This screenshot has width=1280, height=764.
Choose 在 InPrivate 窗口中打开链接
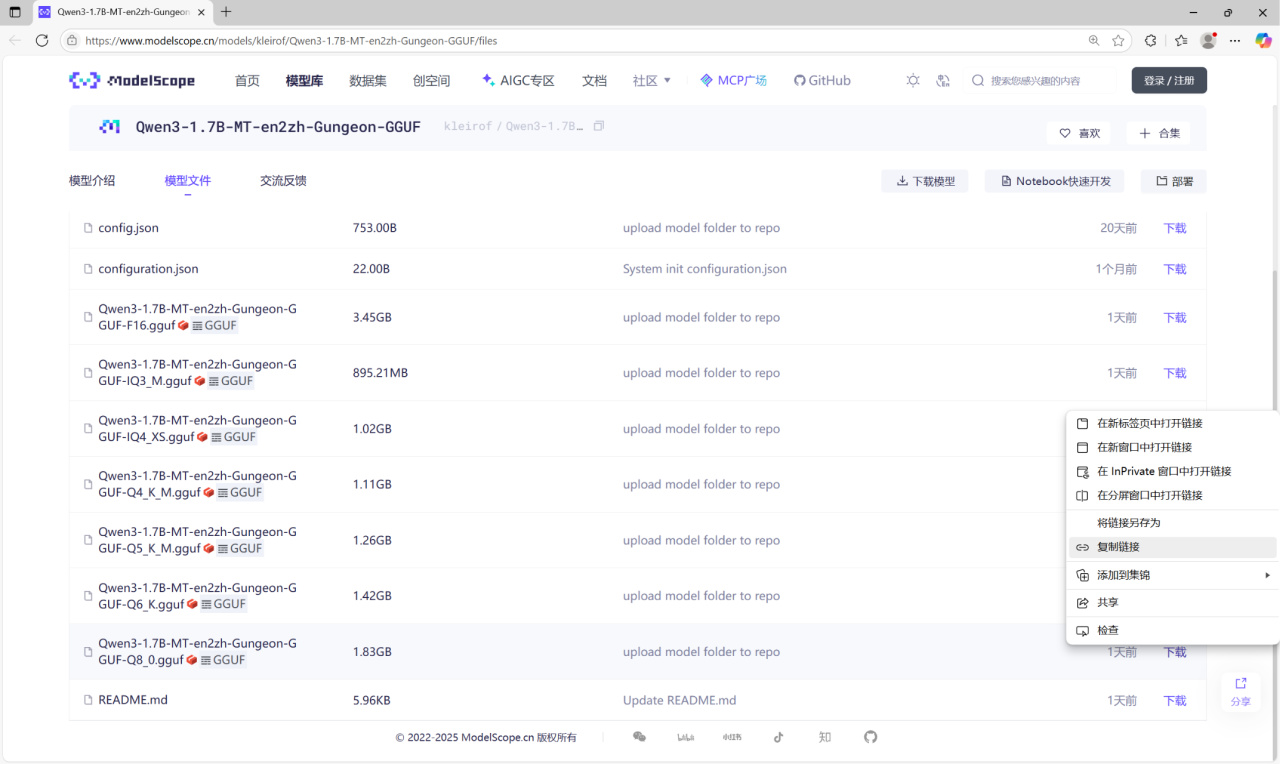click(1172, 471)
